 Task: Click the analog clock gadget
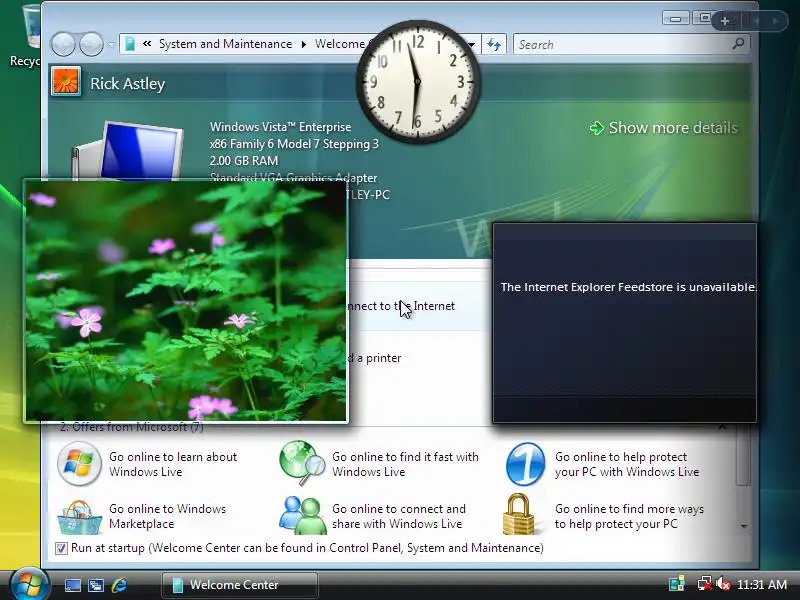418,82
